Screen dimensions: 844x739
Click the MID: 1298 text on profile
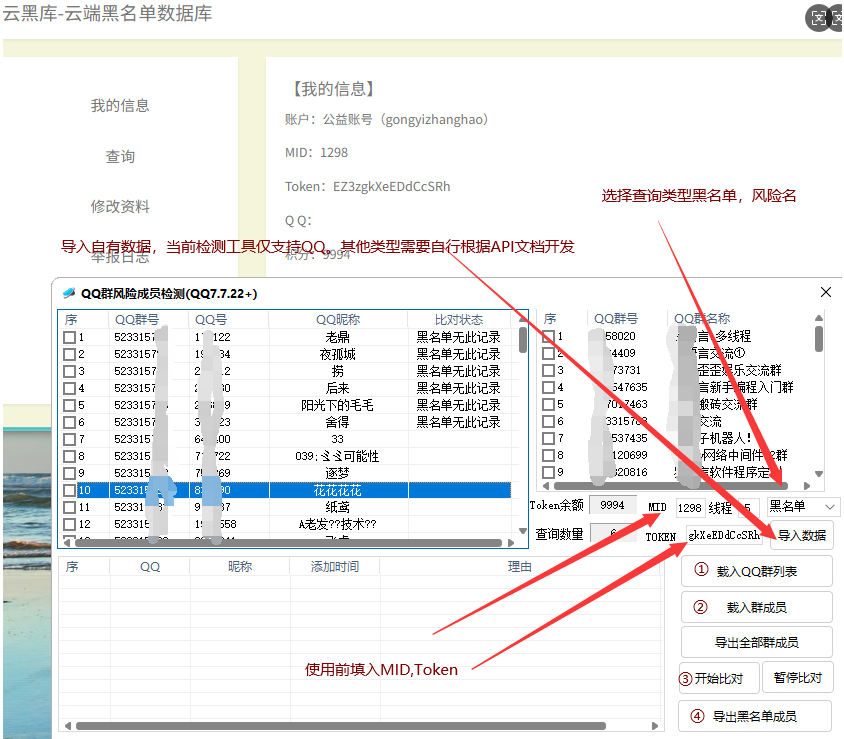click(x=316, y=153)
